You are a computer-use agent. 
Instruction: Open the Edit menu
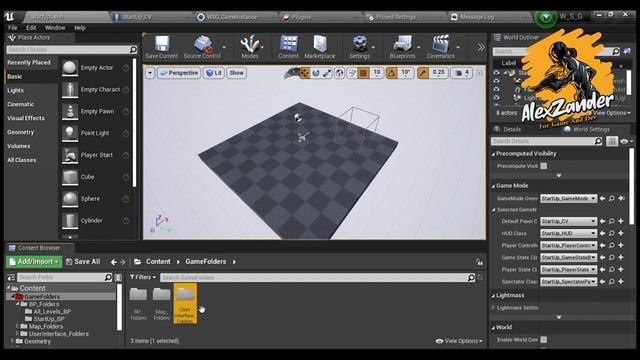(x=31, y=28)
